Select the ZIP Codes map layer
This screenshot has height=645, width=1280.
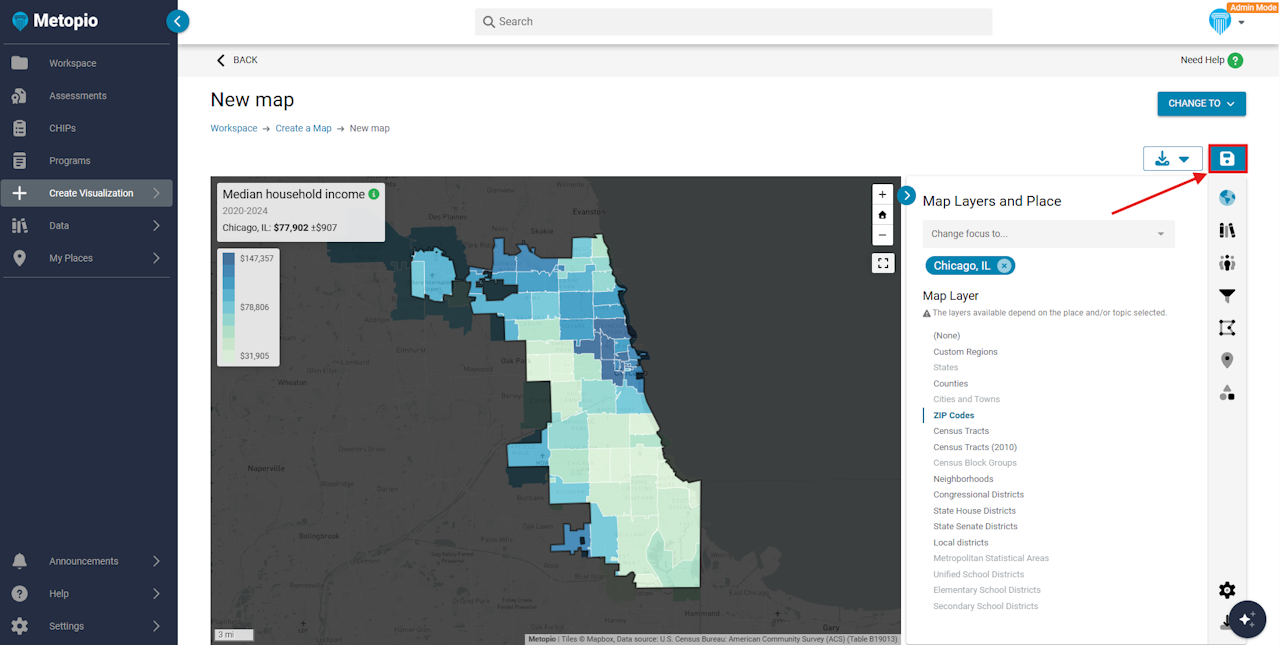pos(953,415)
